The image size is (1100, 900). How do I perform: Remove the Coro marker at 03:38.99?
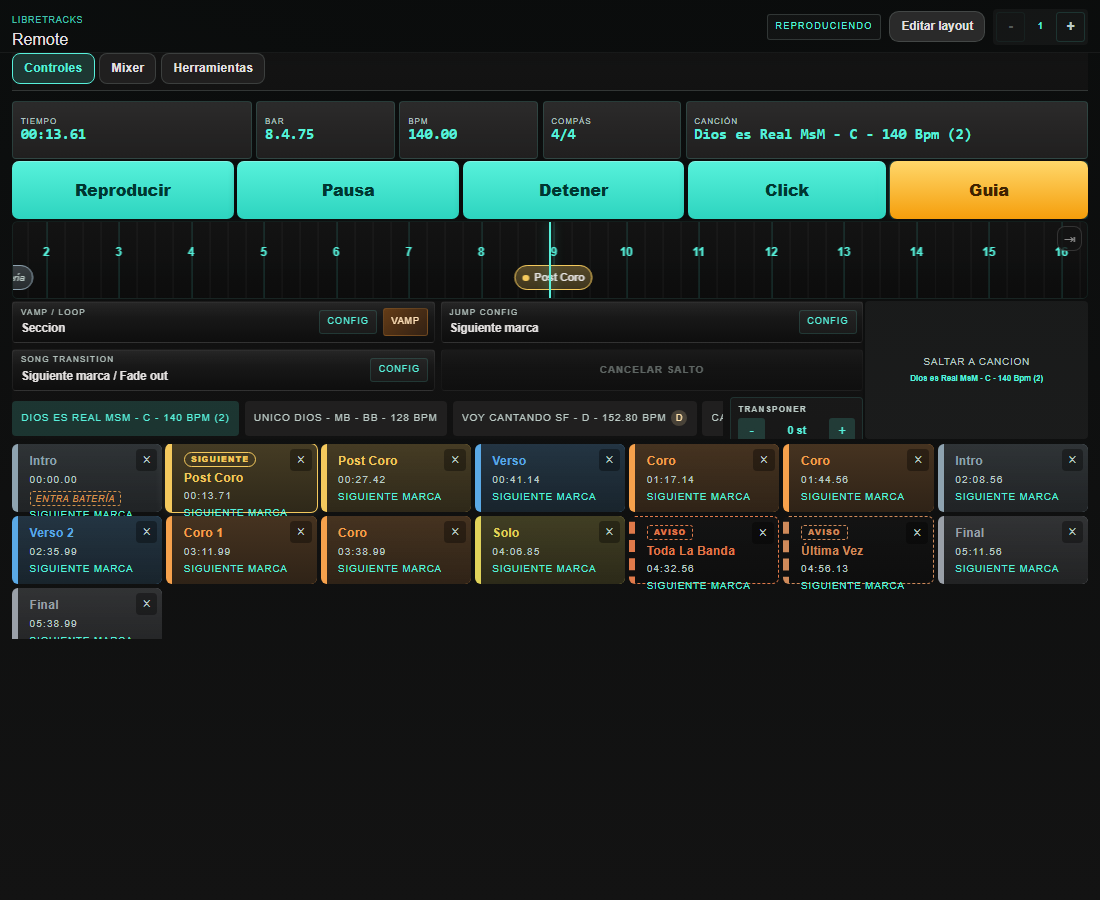click(455, 532)
